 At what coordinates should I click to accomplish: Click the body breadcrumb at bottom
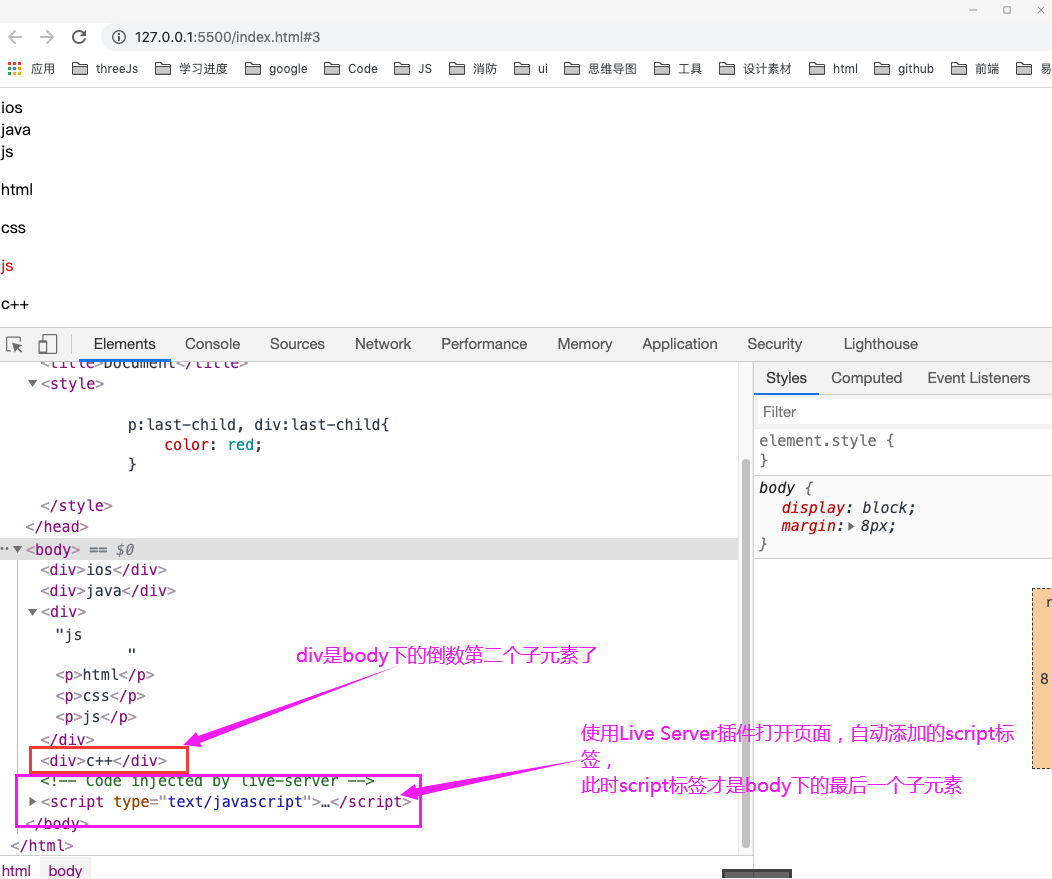(x=65, y=870)
